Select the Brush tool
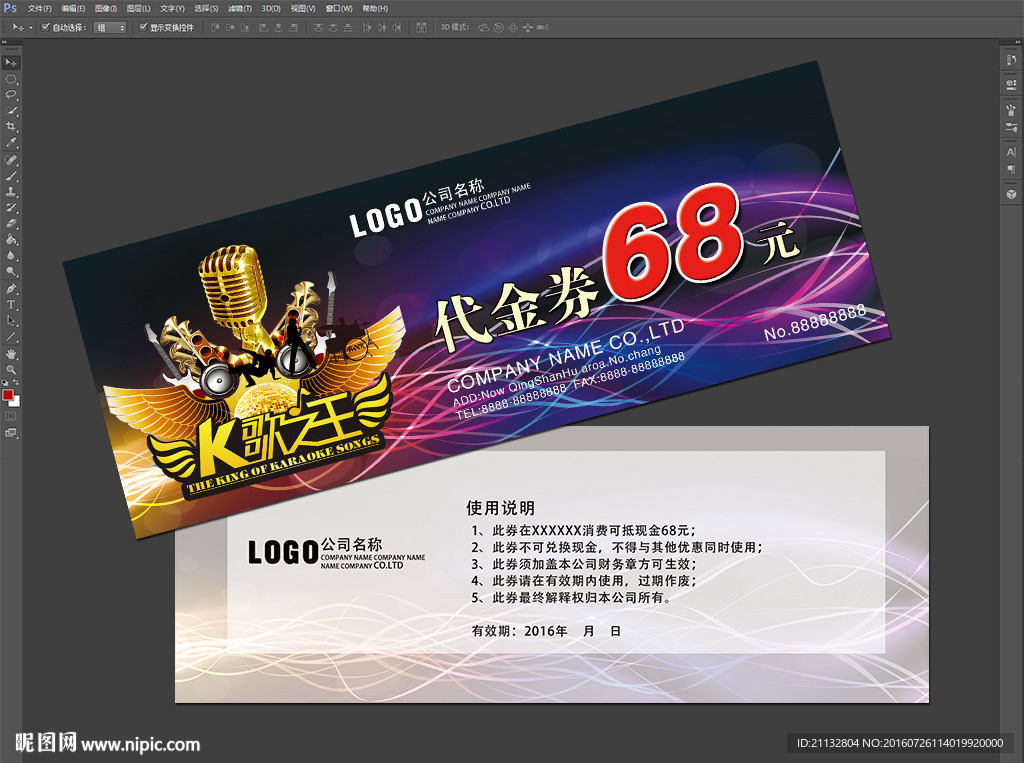This screenshot has height=763, width=1024. pos(11,176)
